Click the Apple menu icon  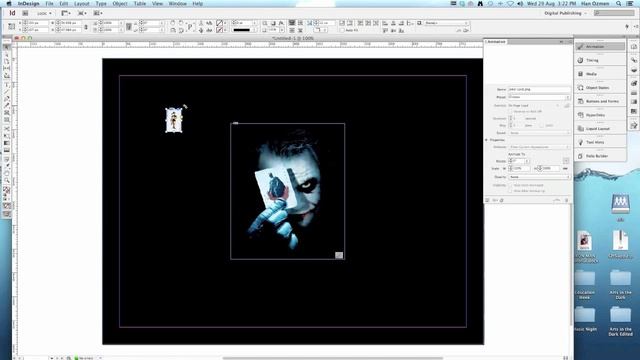pyautogui.click(x=9, y=4)
